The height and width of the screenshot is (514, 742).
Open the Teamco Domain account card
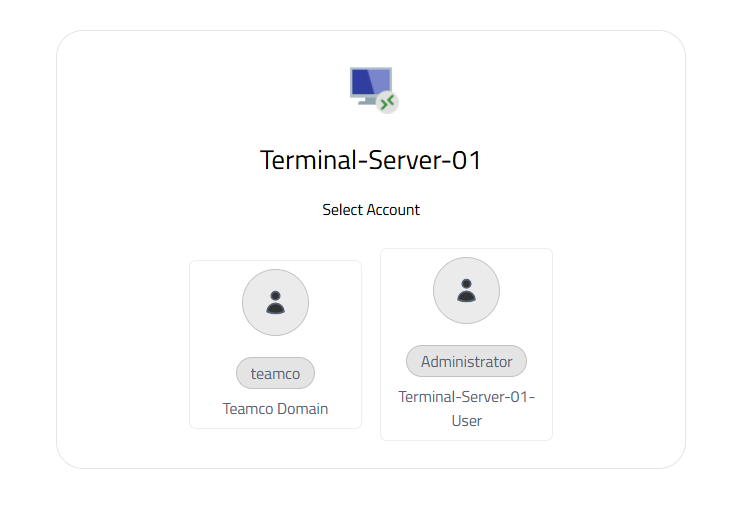pyautogui.click(x=275, y=344)
